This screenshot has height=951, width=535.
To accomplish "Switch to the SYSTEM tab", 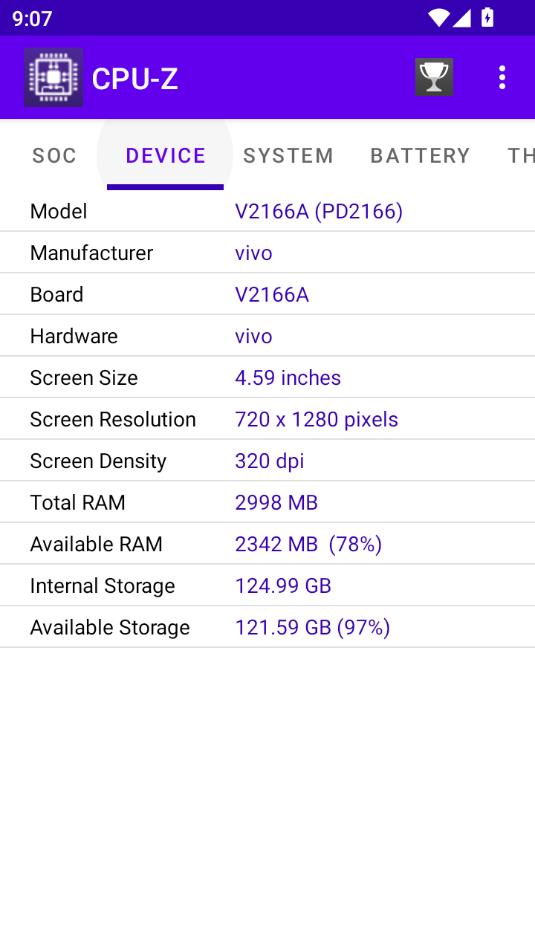I will pyautogui.click(x=288, y=155).
